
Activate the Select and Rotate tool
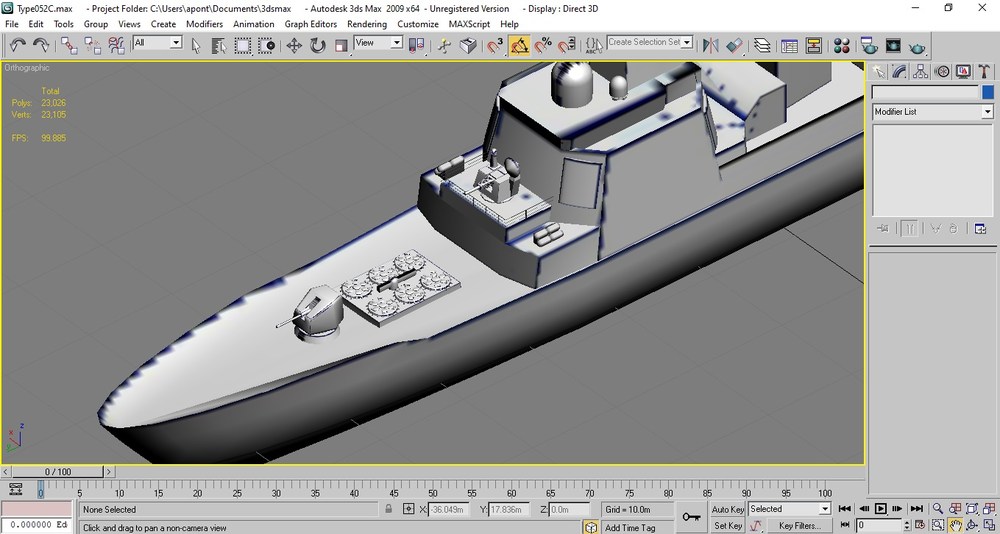318,45
